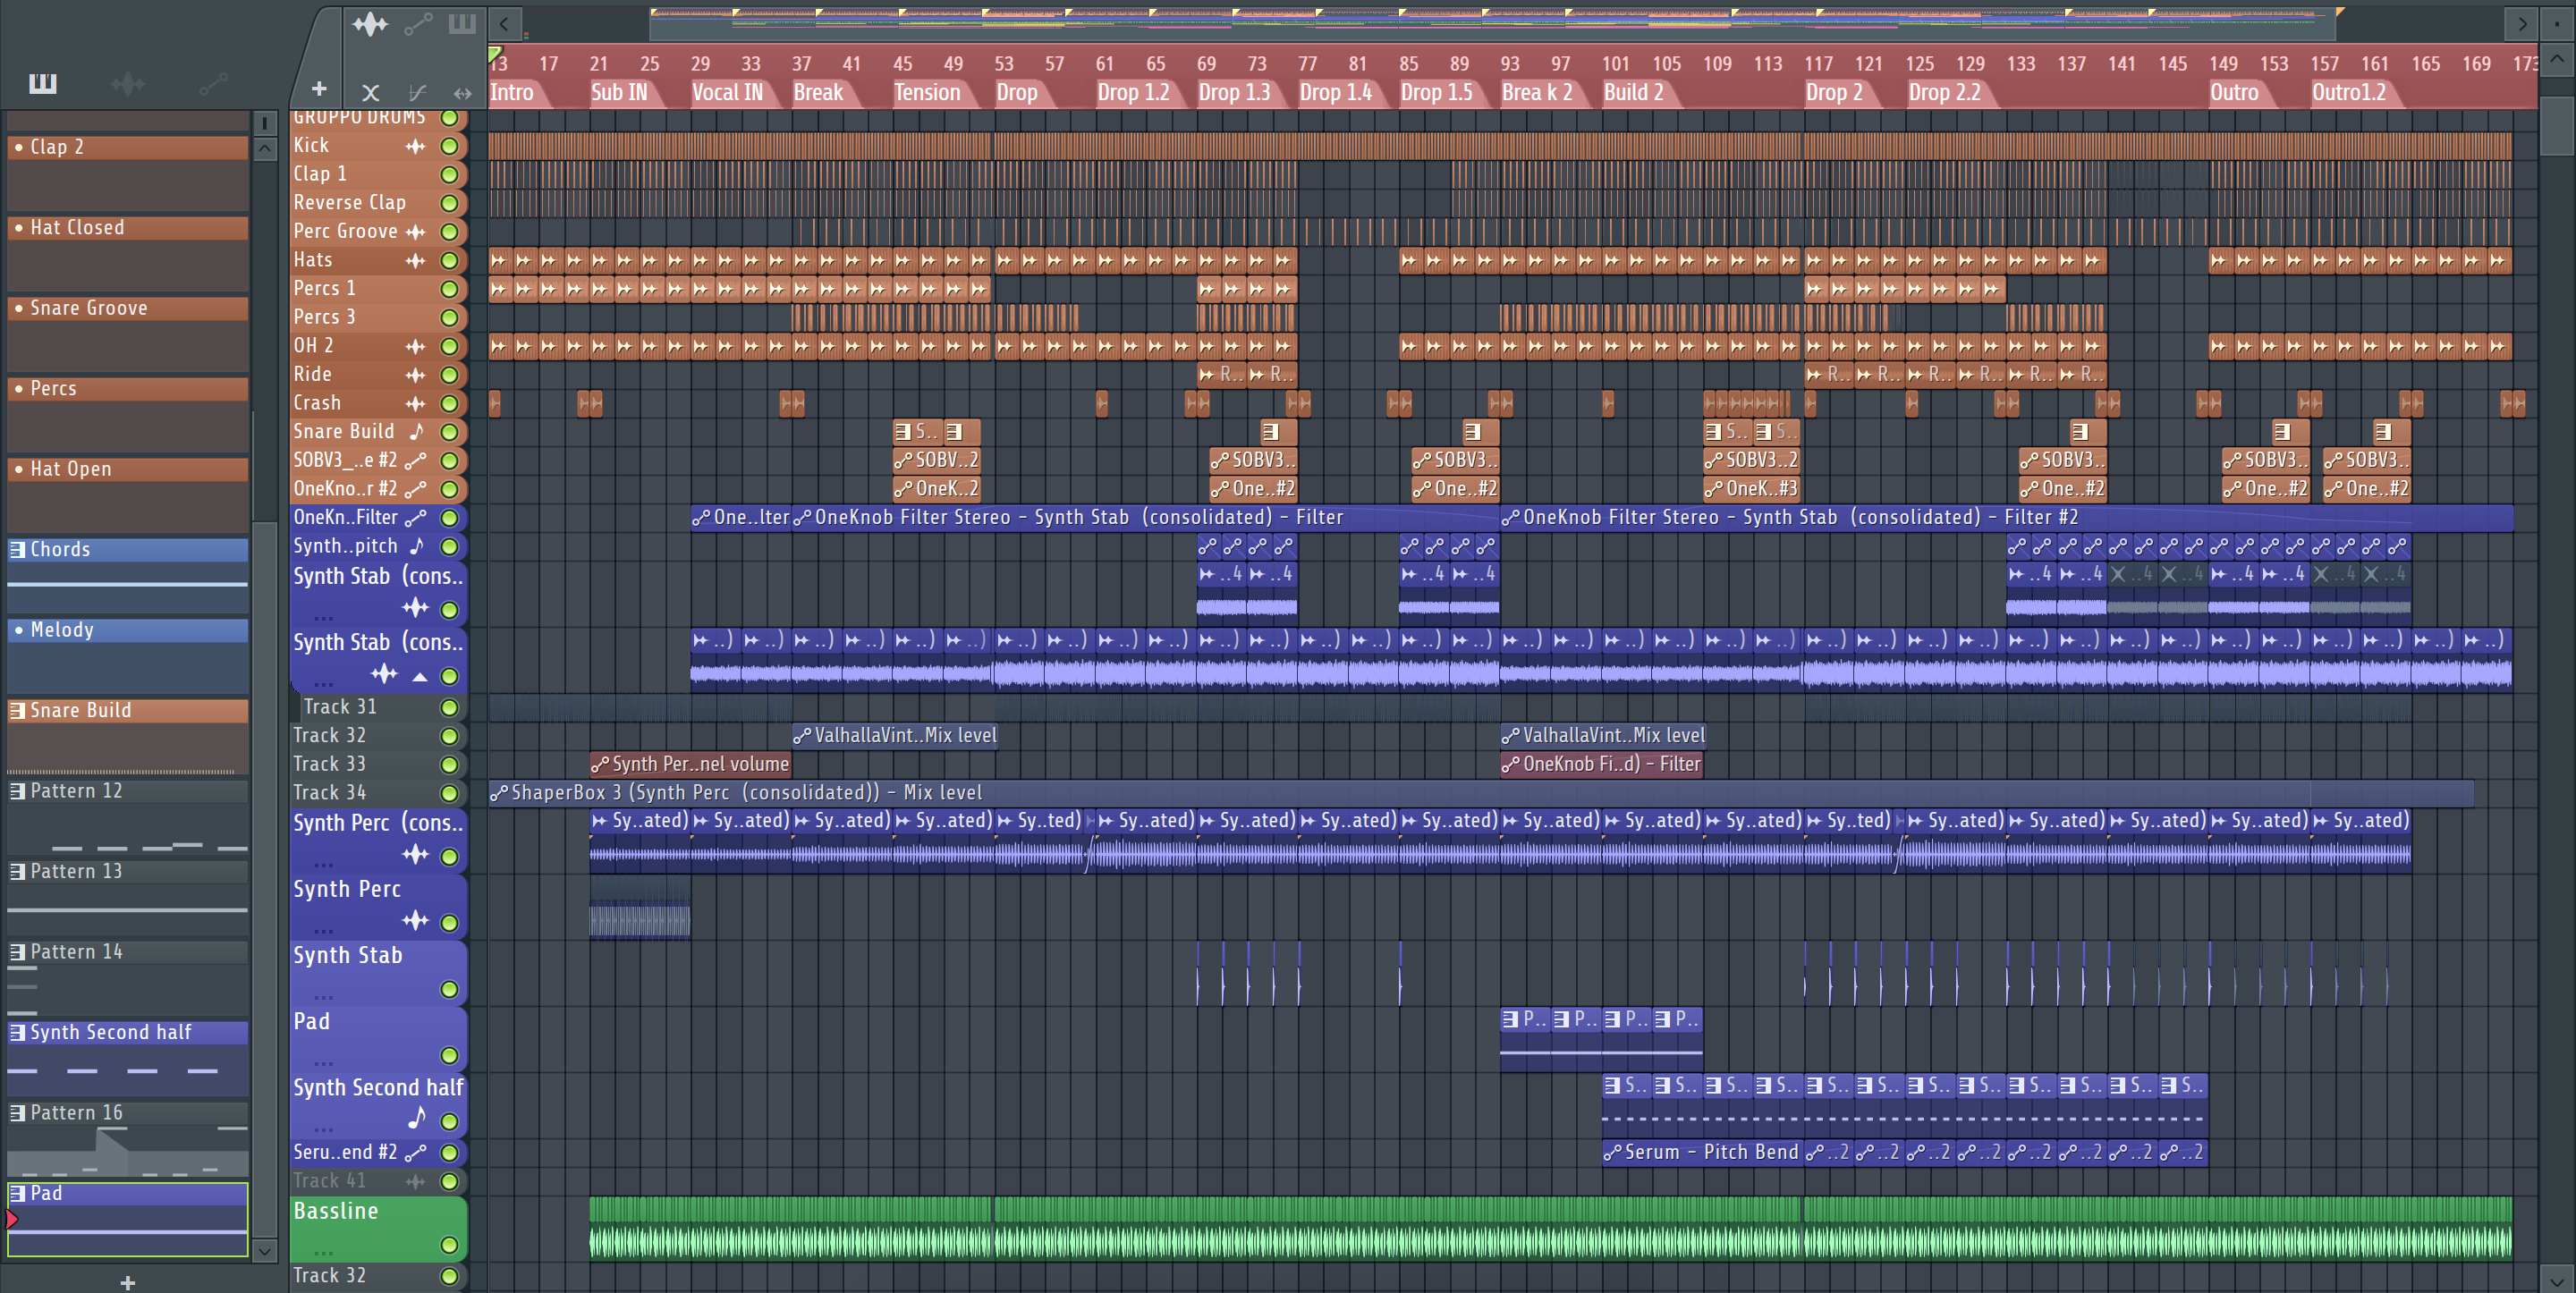This screenshot has width=2576, height=1293.
Task: Jump to the Sub IN time marker
Action: (619, 93)
